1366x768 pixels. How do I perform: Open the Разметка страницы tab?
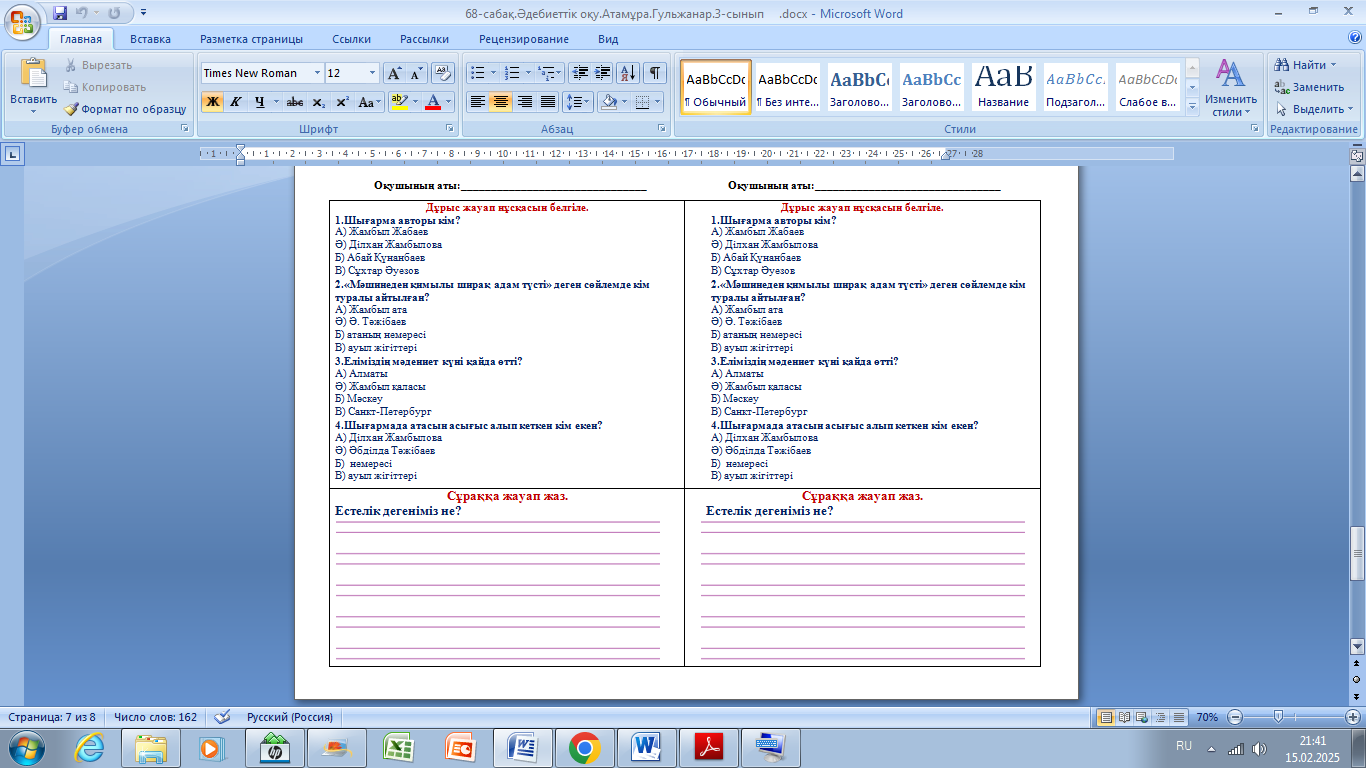tap(251, 39)
